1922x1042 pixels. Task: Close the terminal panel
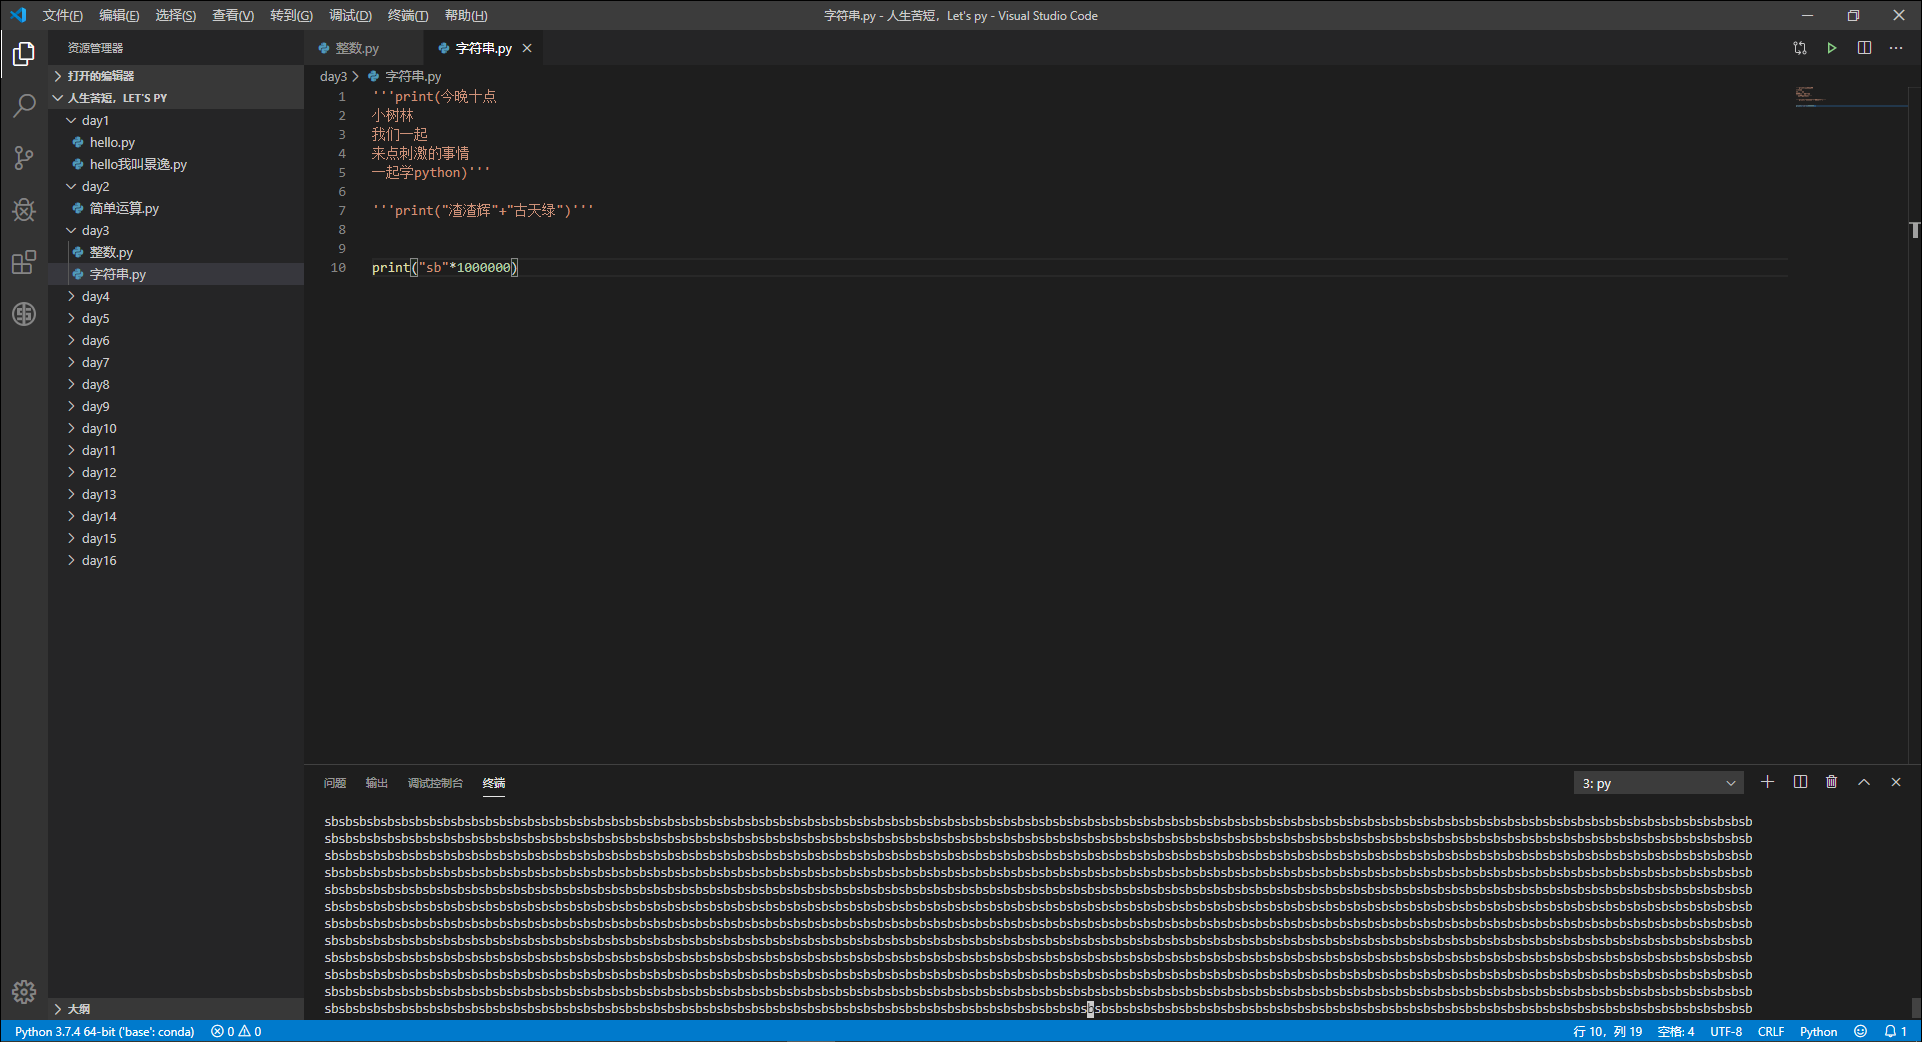(x=1896, y=782)
